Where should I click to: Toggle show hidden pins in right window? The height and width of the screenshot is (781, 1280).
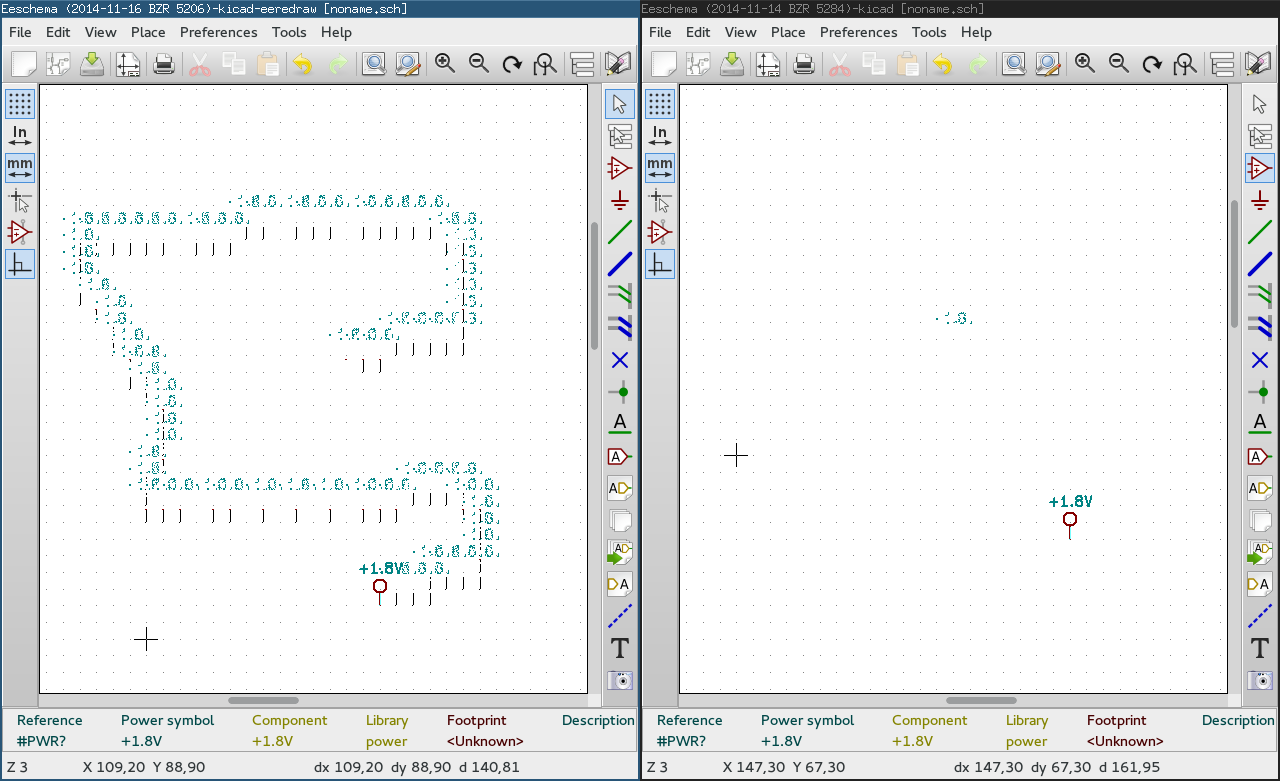660,232
